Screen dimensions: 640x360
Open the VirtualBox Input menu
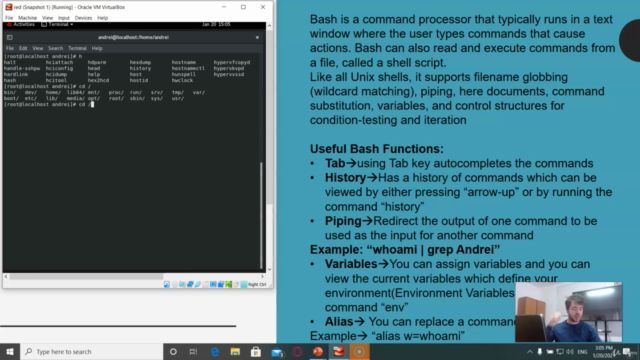64,18
